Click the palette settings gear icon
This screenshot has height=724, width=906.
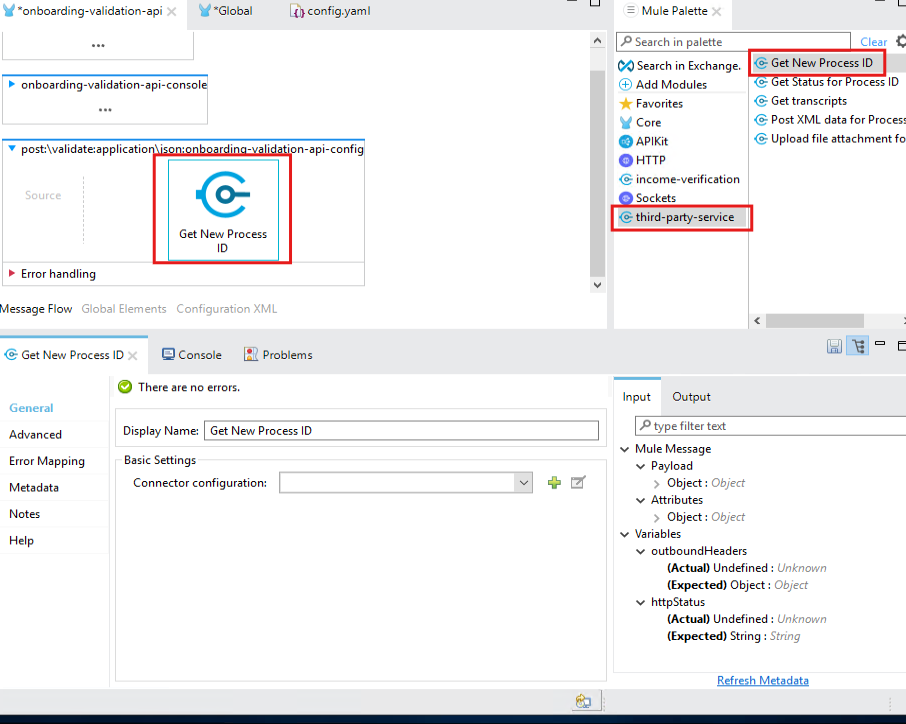pyautogui.click(x=900, y=41)
